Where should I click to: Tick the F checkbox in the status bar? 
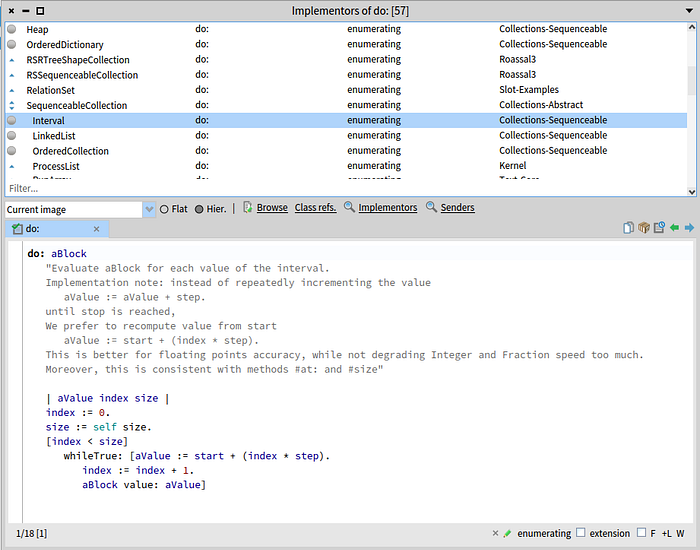[x=642, y=532]
